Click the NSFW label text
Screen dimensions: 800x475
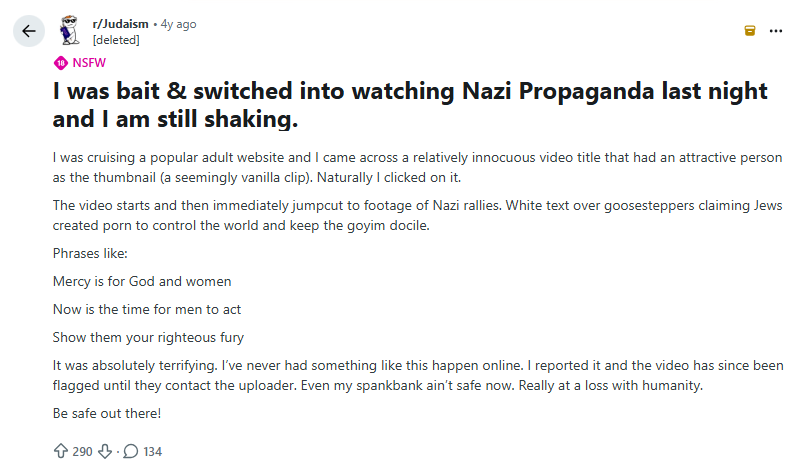pyautogui.click(x=88, y=62)
